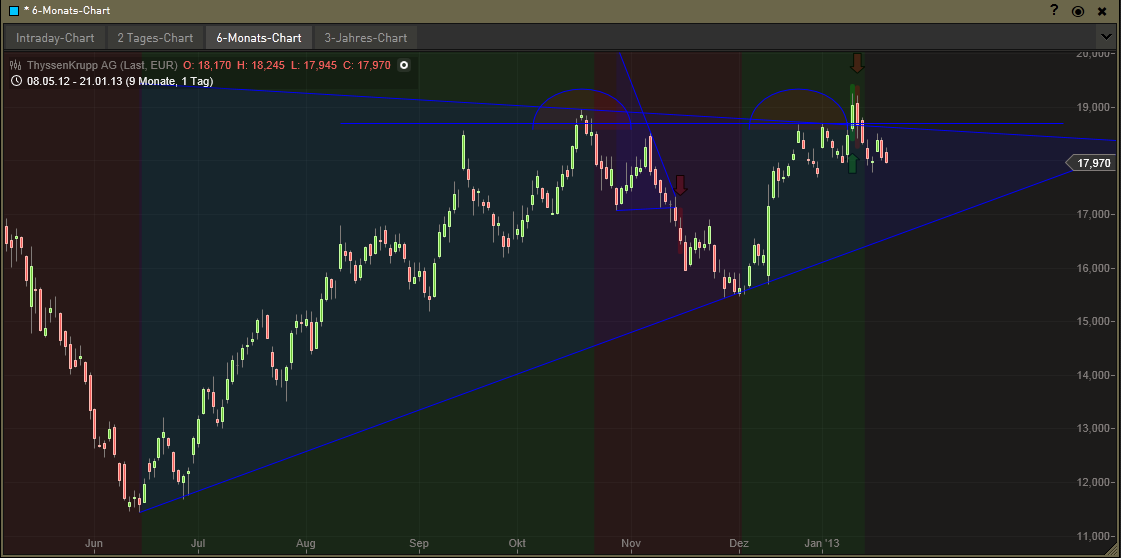Click the clock icon next to date range
This screenshot has height=558, width=1121.
[16, 81]
